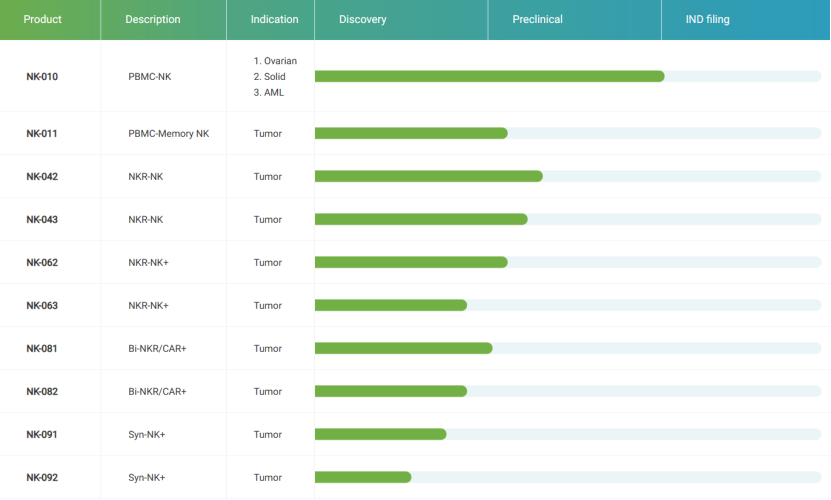The width and height of the screenshot is (831, 500).
Task: Open the NK-092 product entry
Action: [x=42, y=478]
